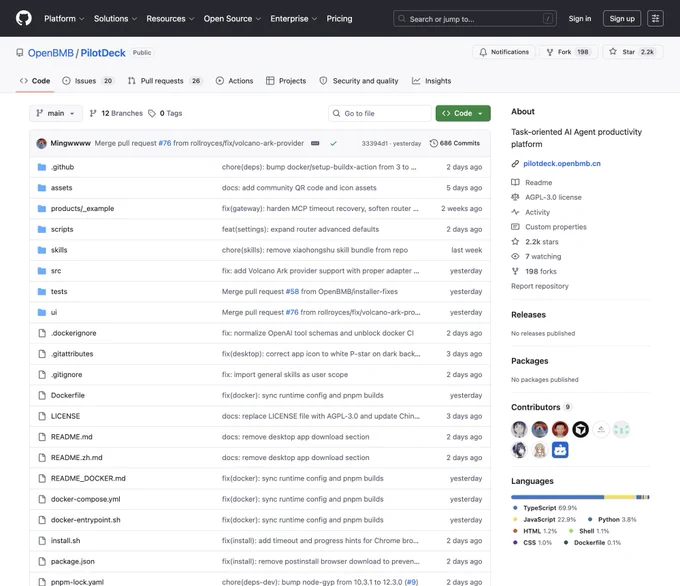
Task: Expand the Resources menu
Action: [170, 19]
